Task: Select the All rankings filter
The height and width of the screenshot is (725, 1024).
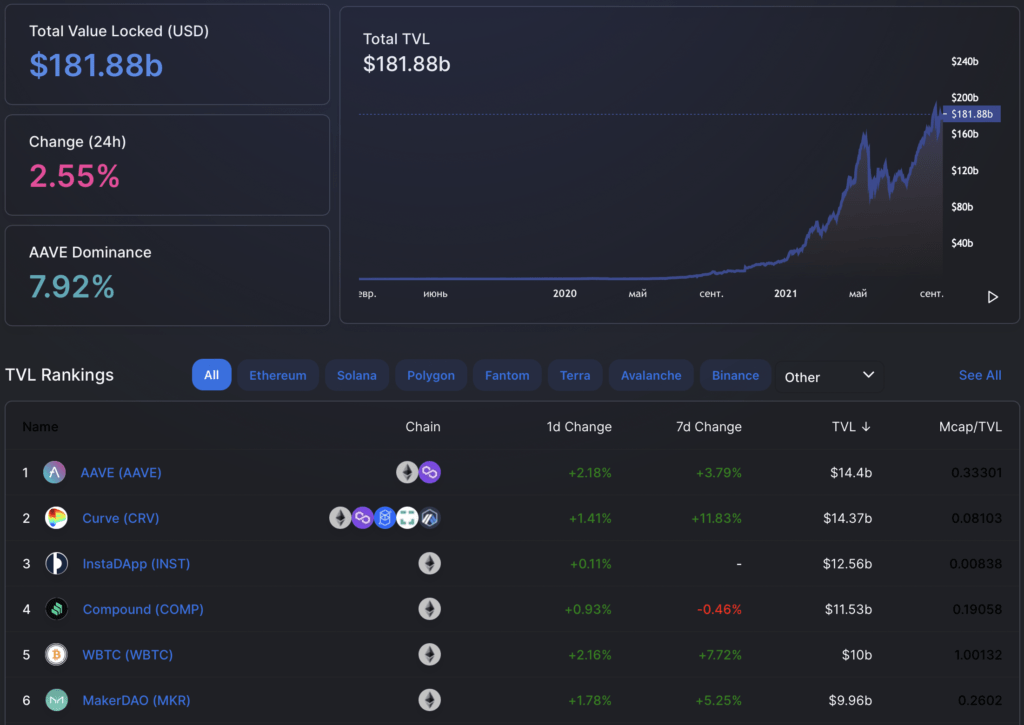Action: point(211,375)
